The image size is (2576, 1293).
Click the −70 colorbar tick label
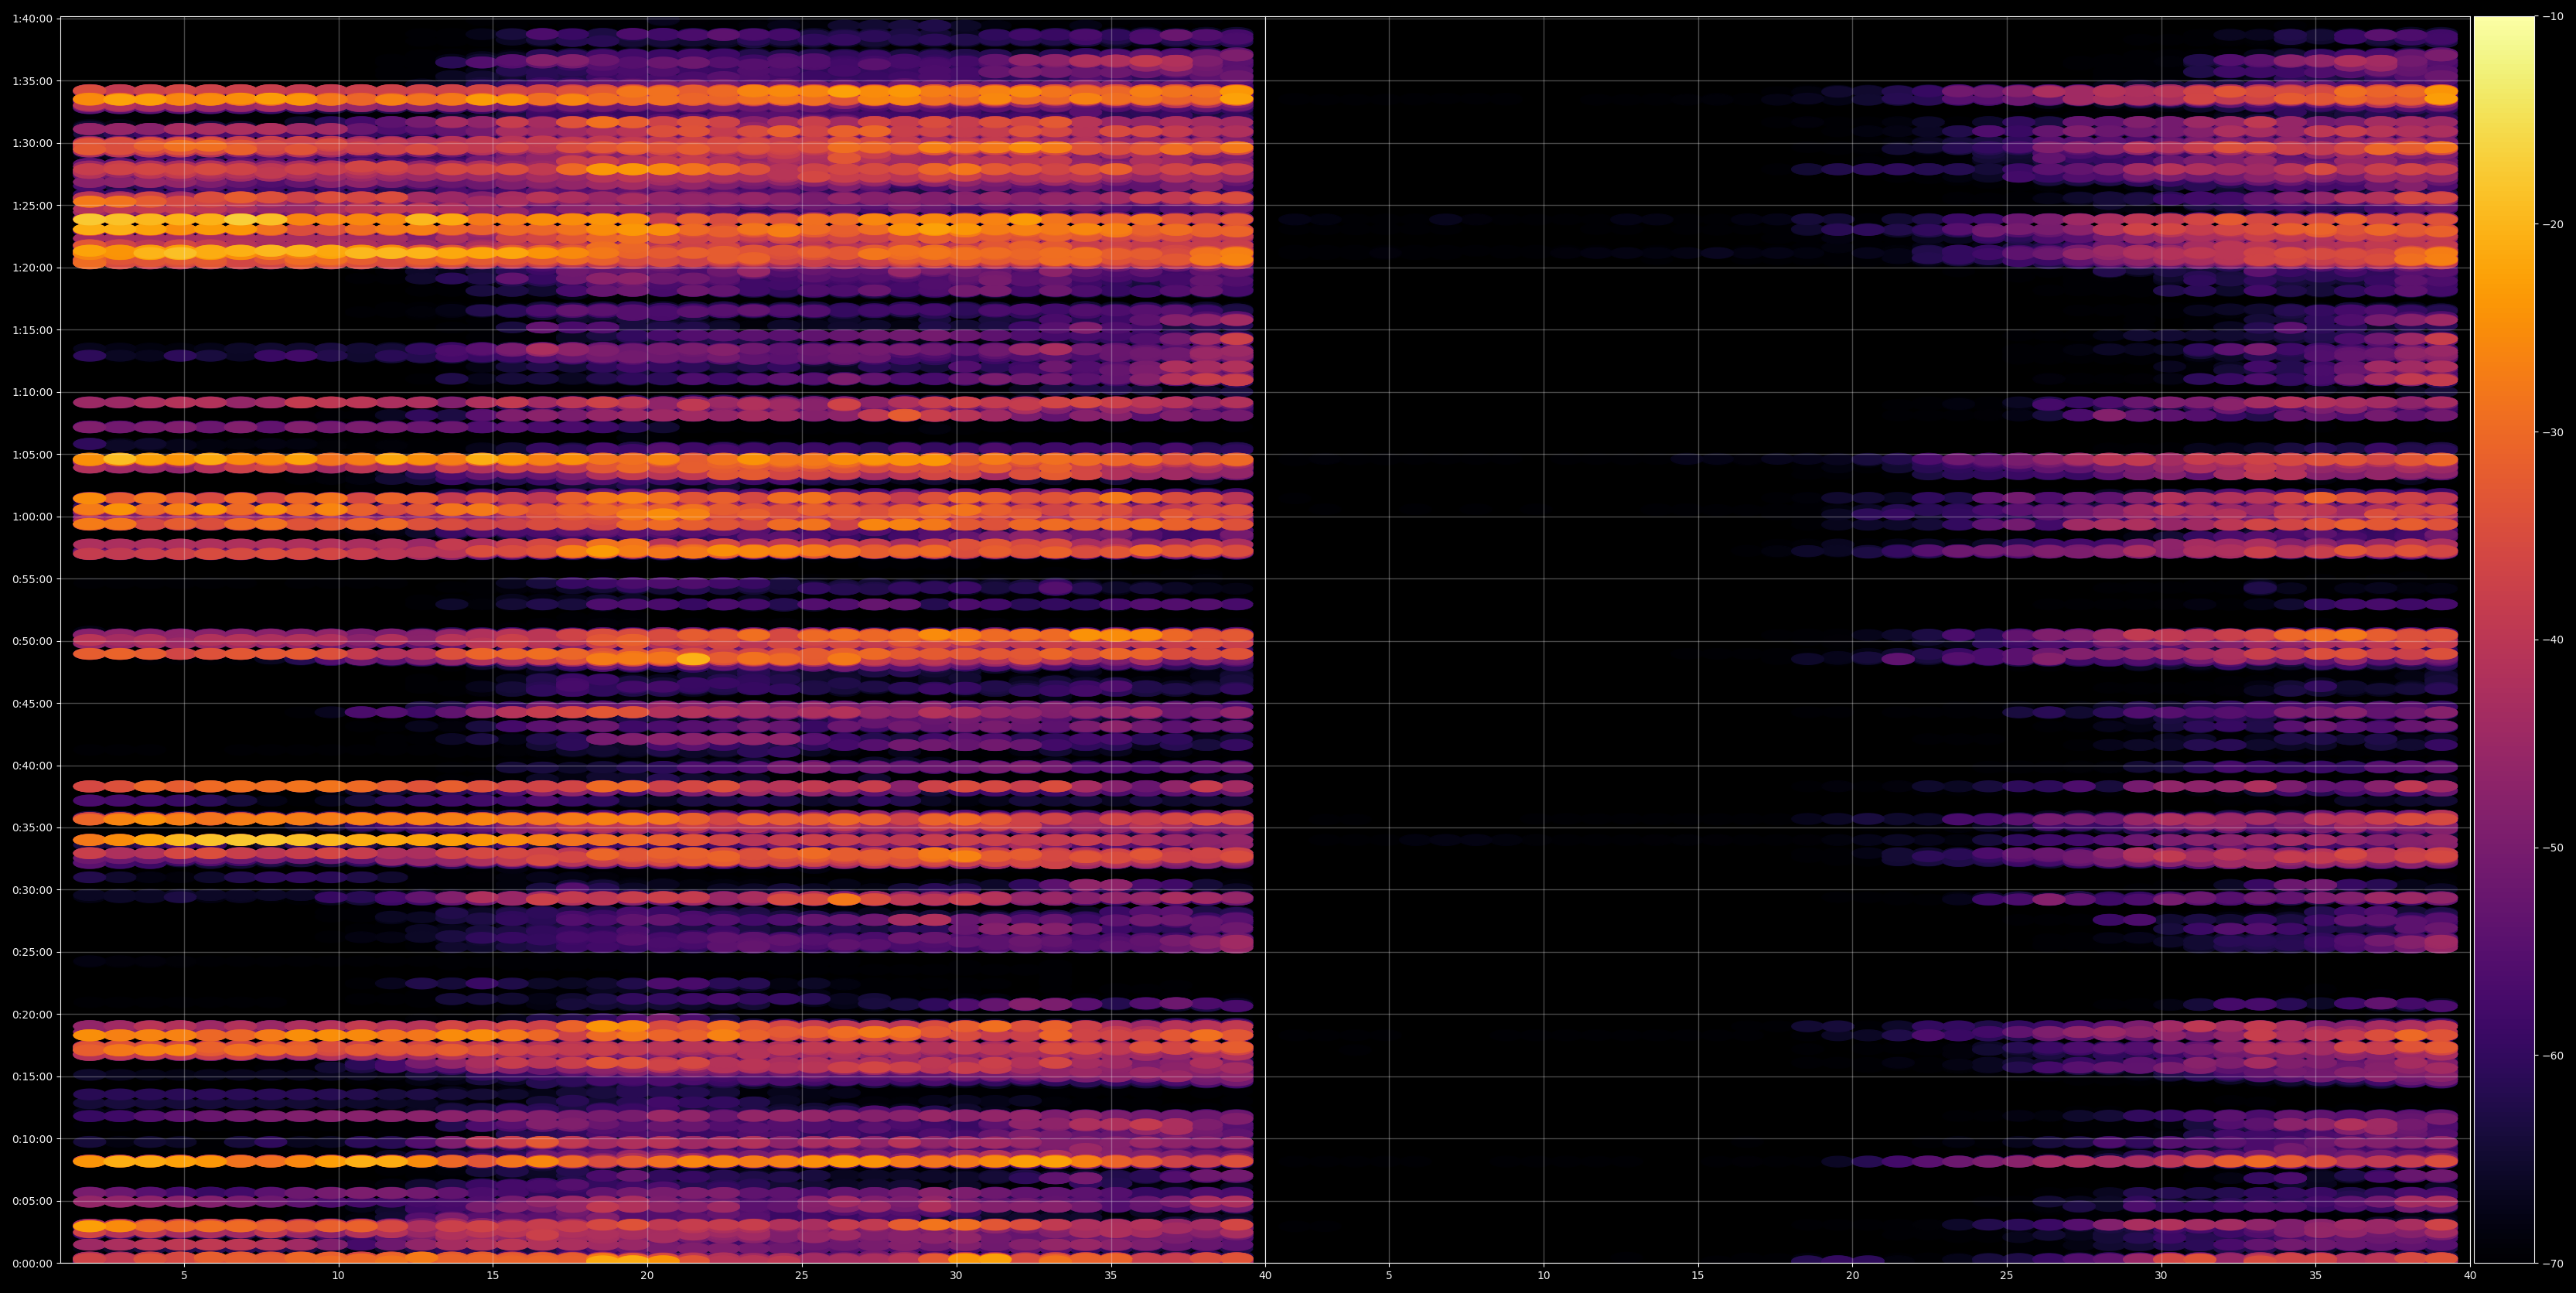coord(2552,1264)
